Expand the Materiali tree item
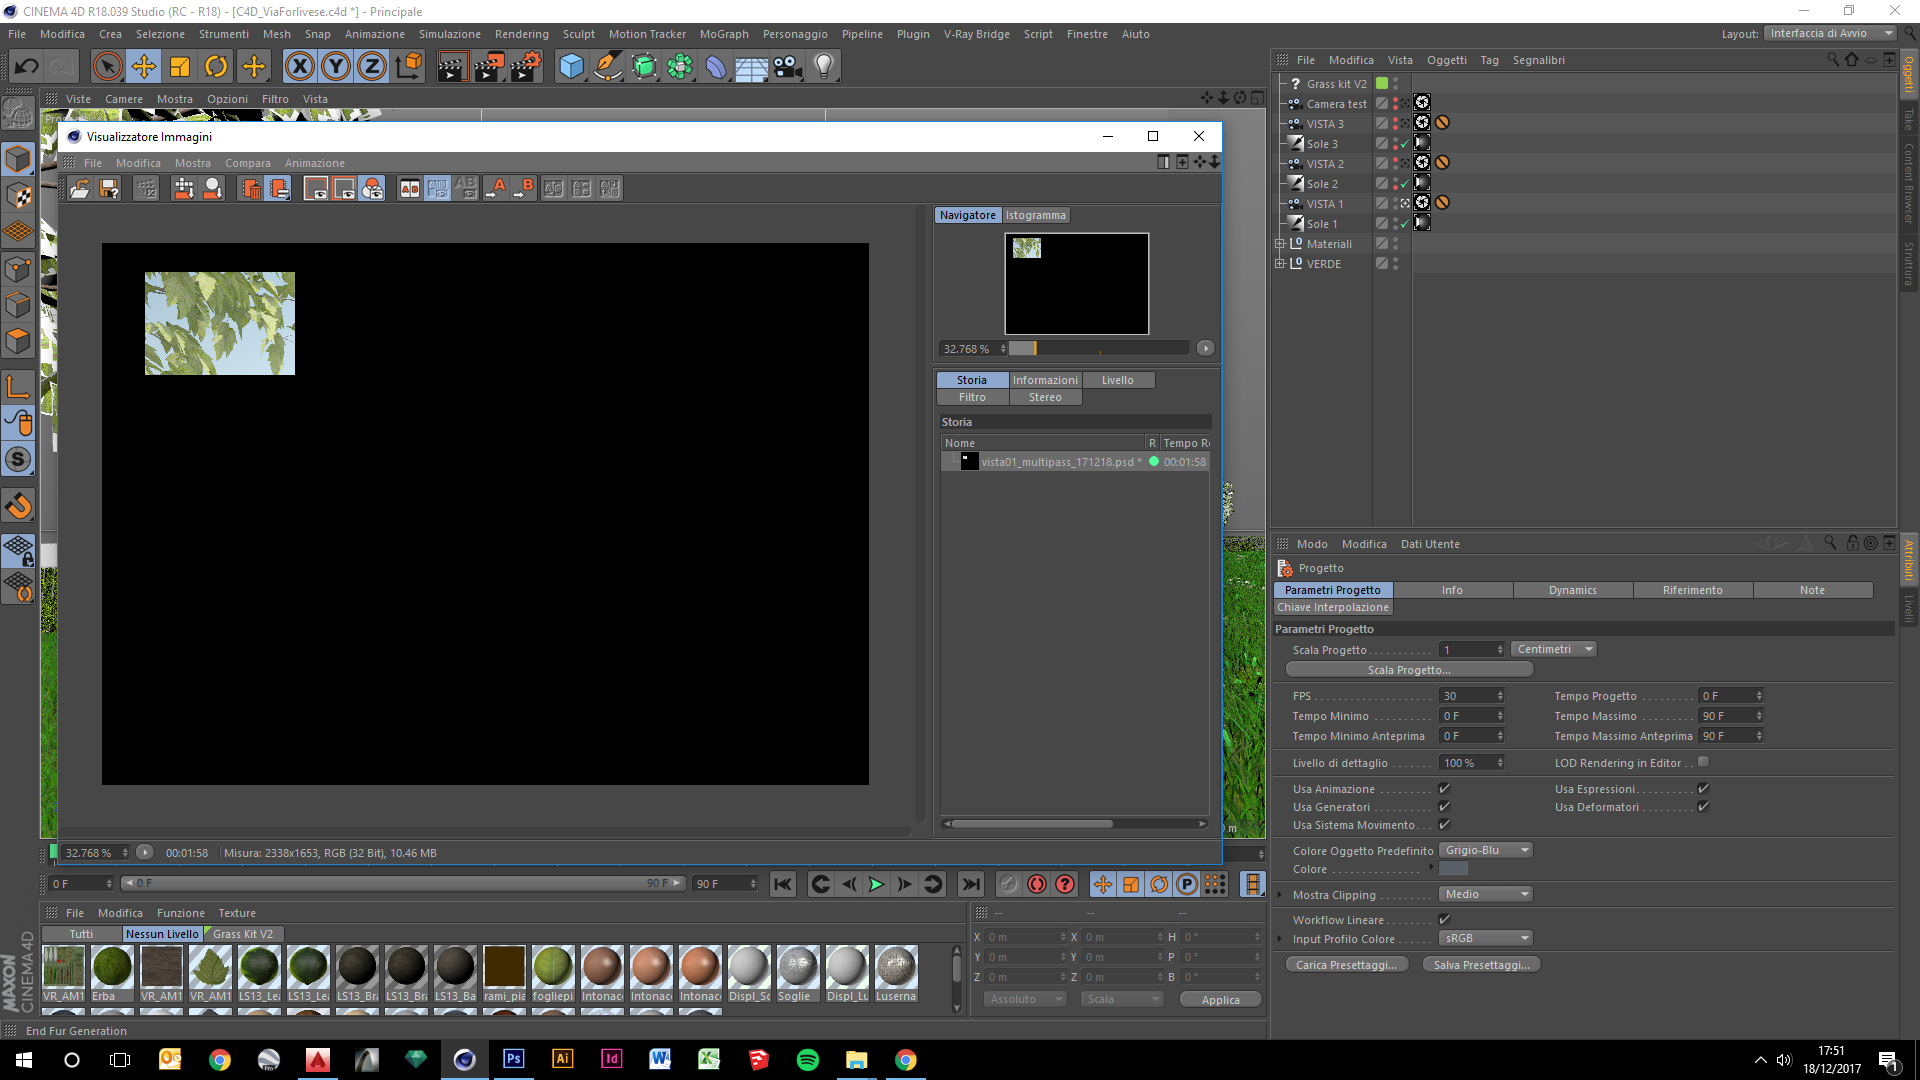The image size is (1920, 1080). [x=1279, y=244]
